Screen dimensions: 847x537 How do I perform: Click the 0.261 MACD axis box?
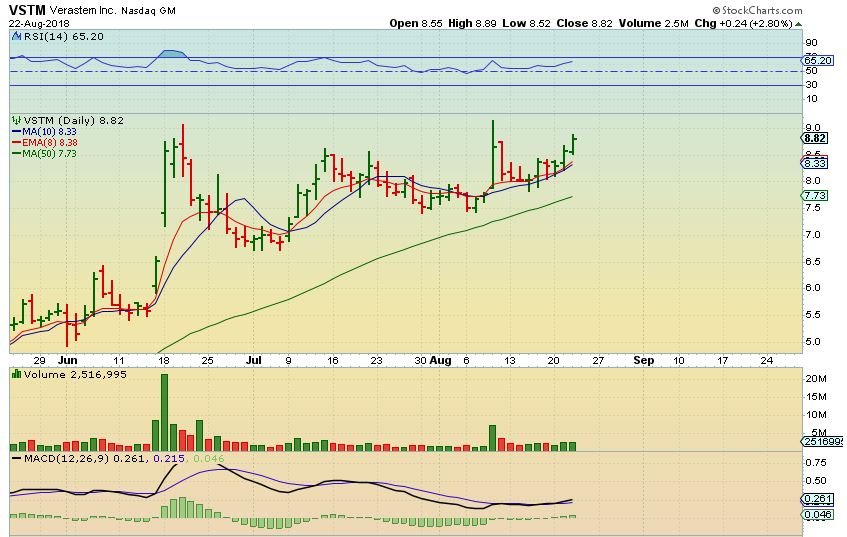(817, 499)
